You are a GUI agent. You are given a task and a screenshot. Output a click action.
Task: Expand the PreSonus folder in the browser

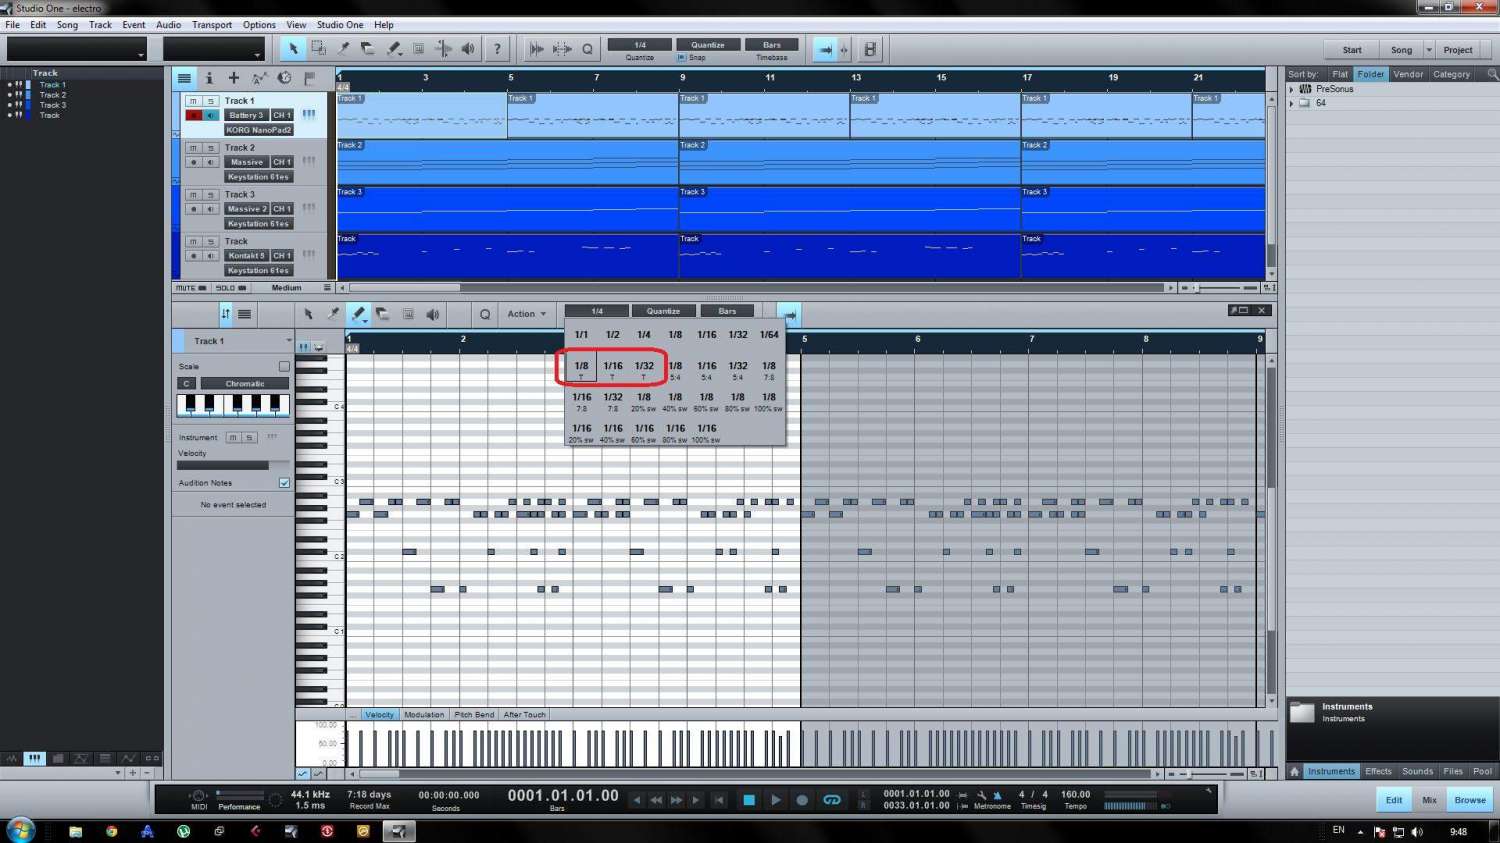[x=1292, y=89]
